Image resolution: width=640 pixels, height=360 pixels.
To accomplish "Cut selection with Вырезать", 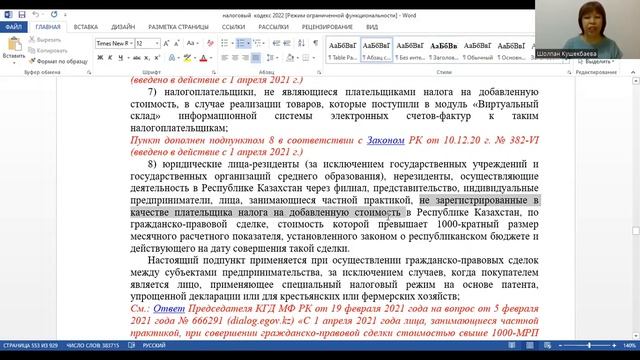I will (x=45, y=40).
